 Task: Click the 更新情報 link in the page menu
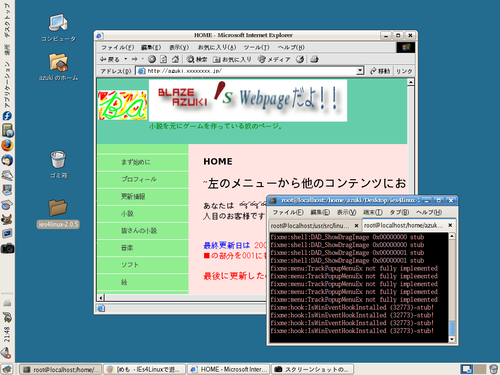[133, 196]
